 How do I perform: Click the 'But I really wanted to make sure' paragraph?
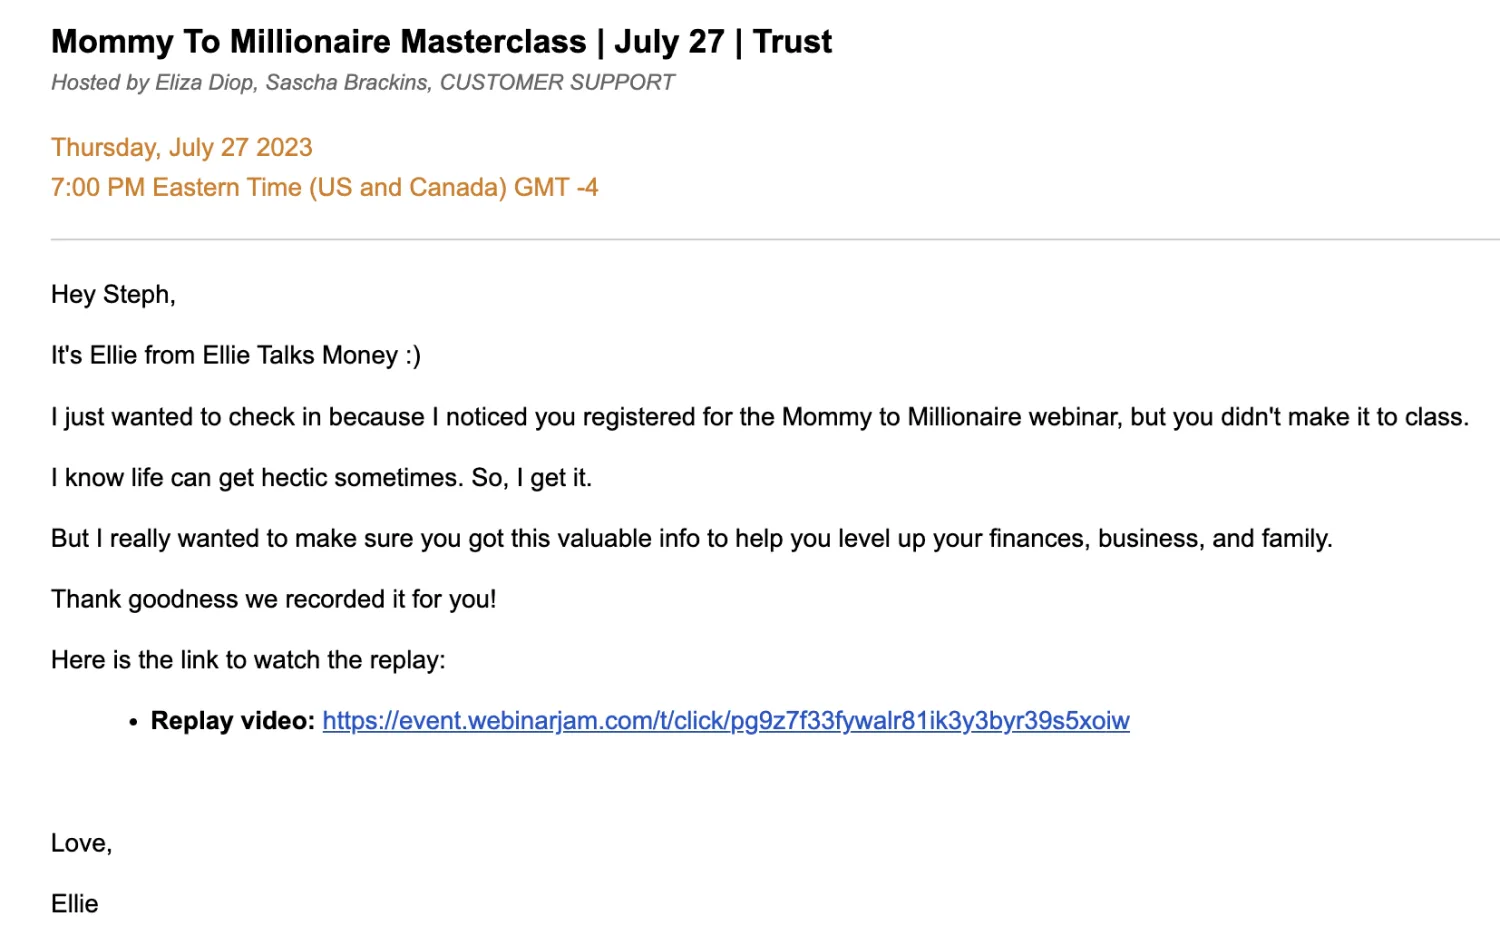[x=690, y=539]
